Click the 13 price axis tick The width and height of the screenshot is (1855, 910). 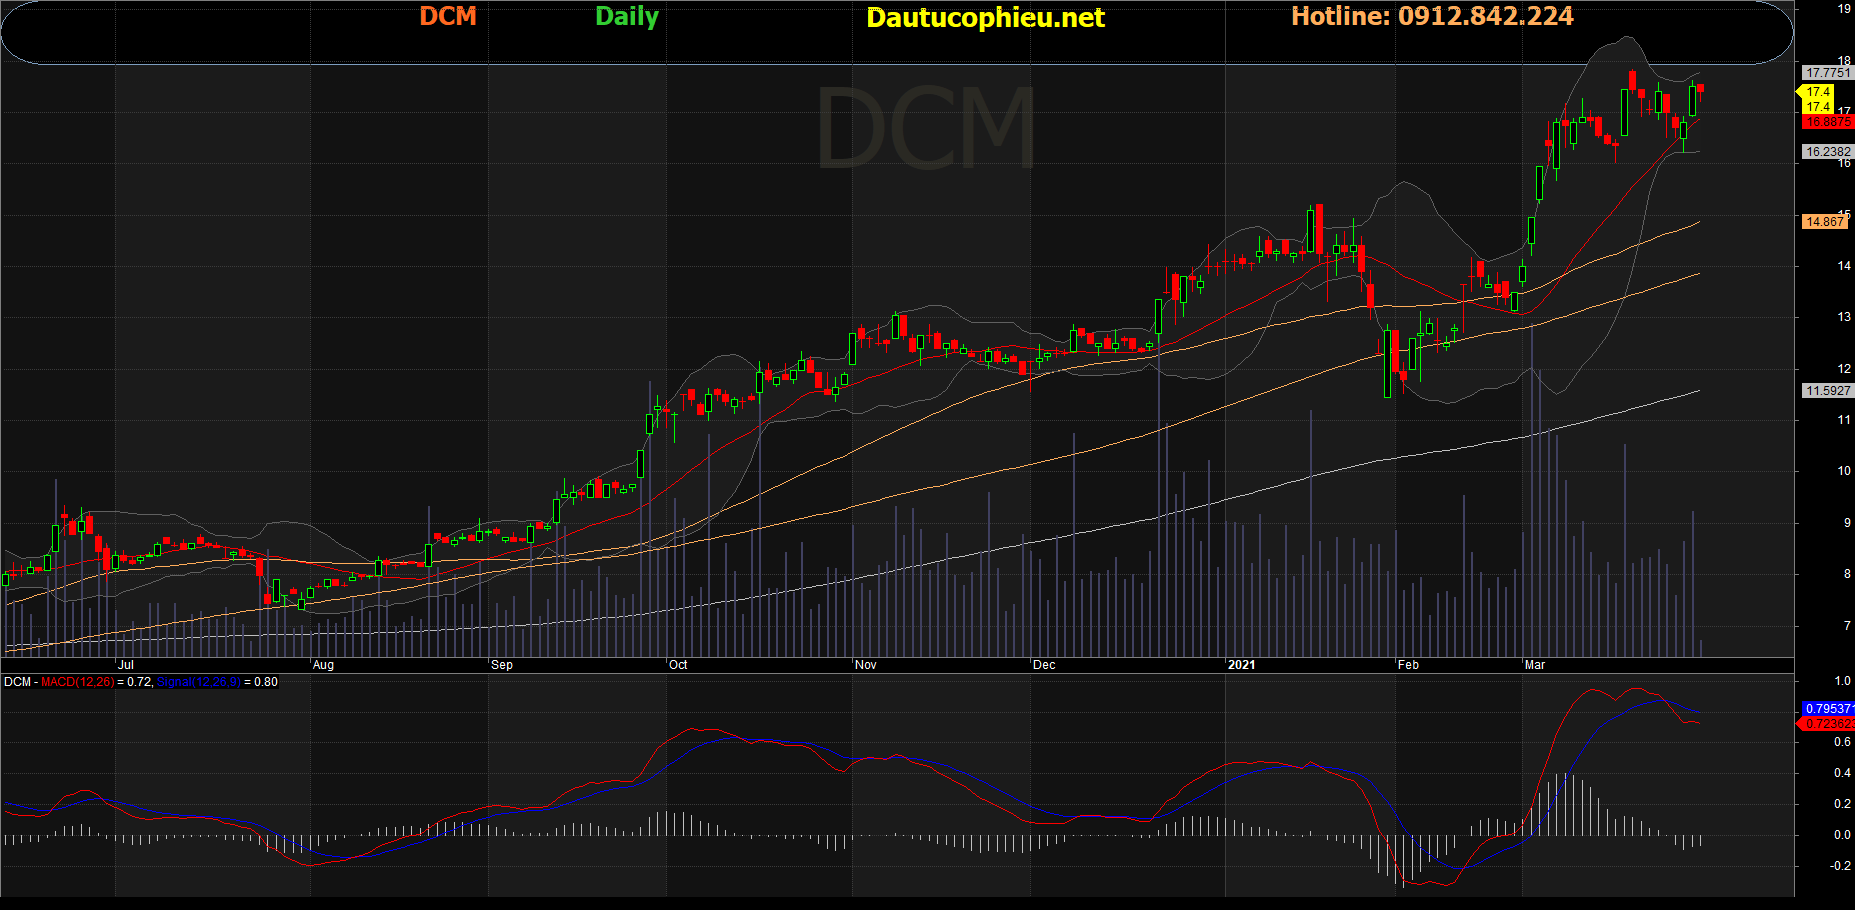pyautogui.click(x=1844, y=316)
